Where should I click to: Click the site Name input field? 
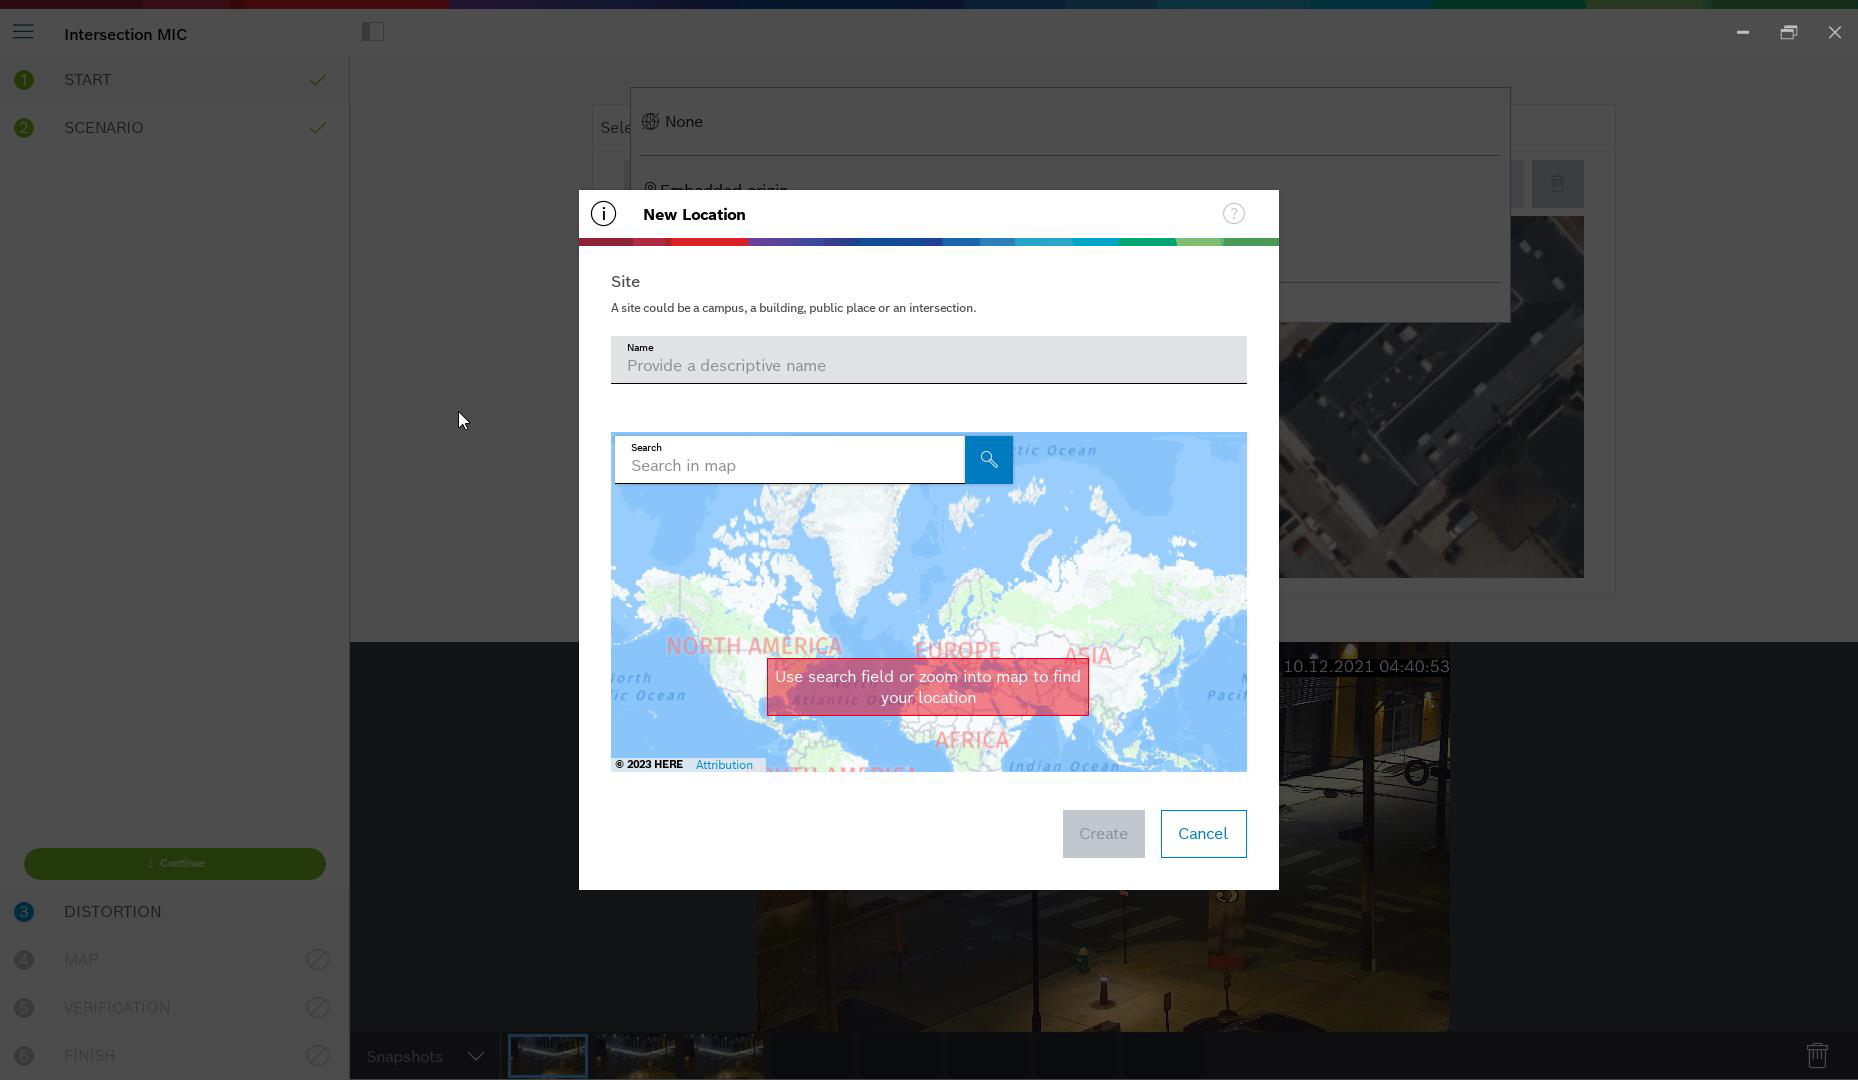click(x=928, y=365)
